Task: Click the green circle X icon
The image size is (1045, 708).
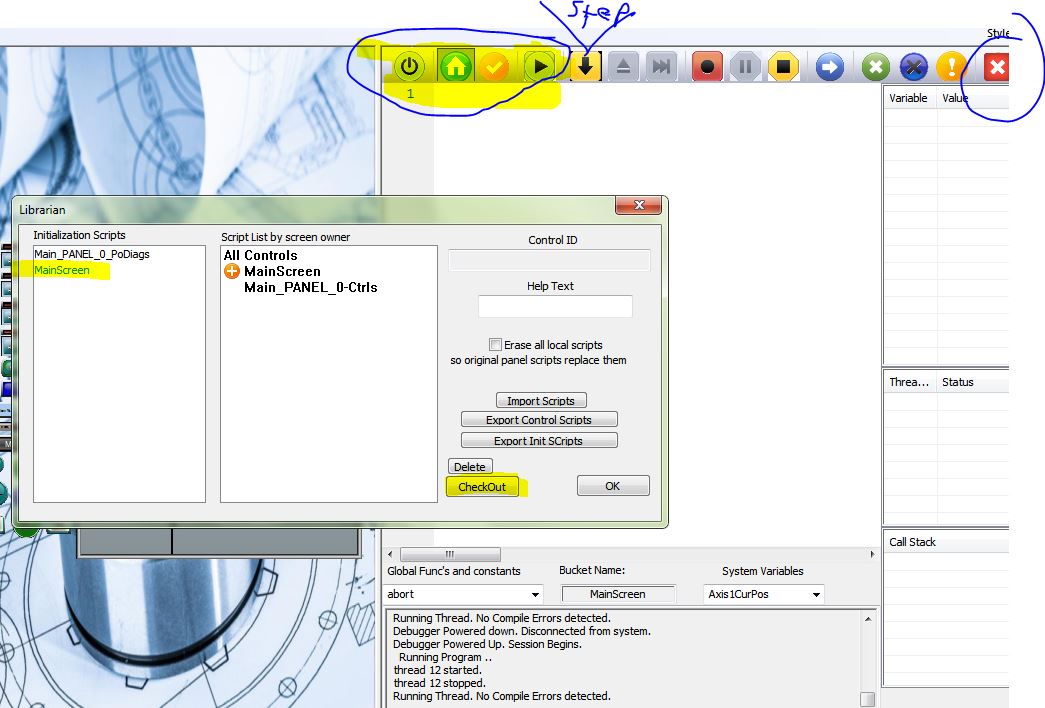Action: coord(875,67)
